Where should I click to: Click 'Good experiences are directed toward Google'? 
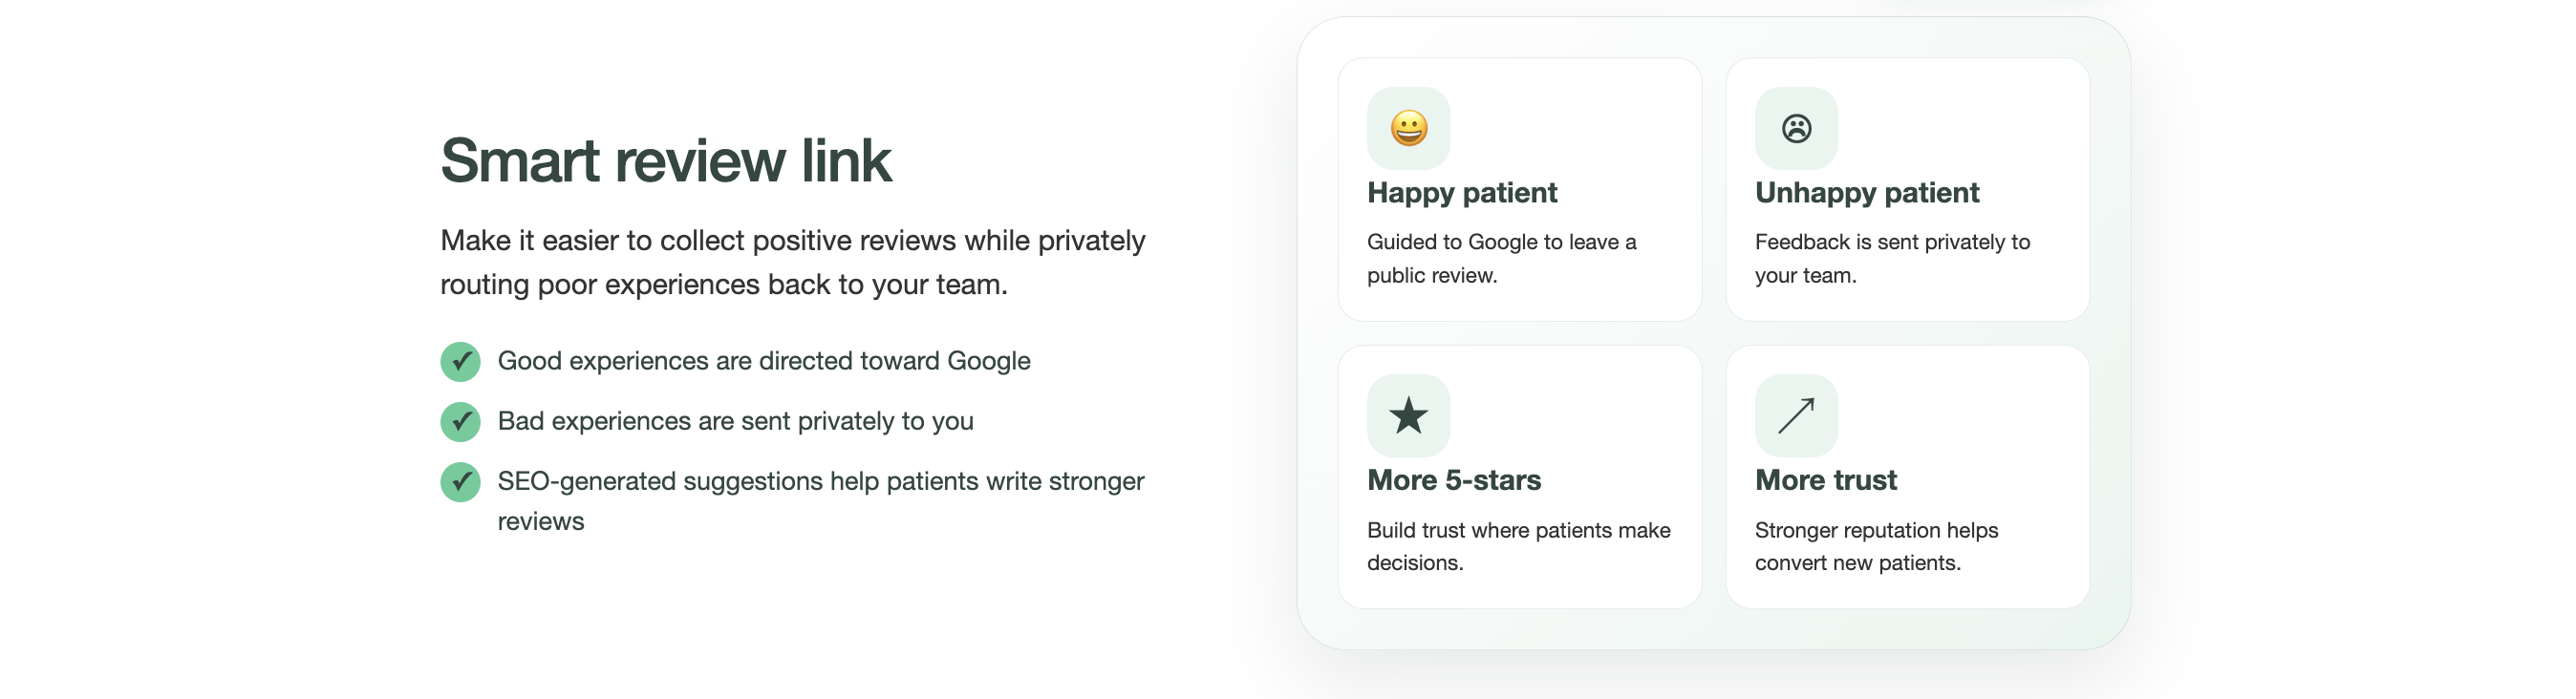tap(764, 361)
